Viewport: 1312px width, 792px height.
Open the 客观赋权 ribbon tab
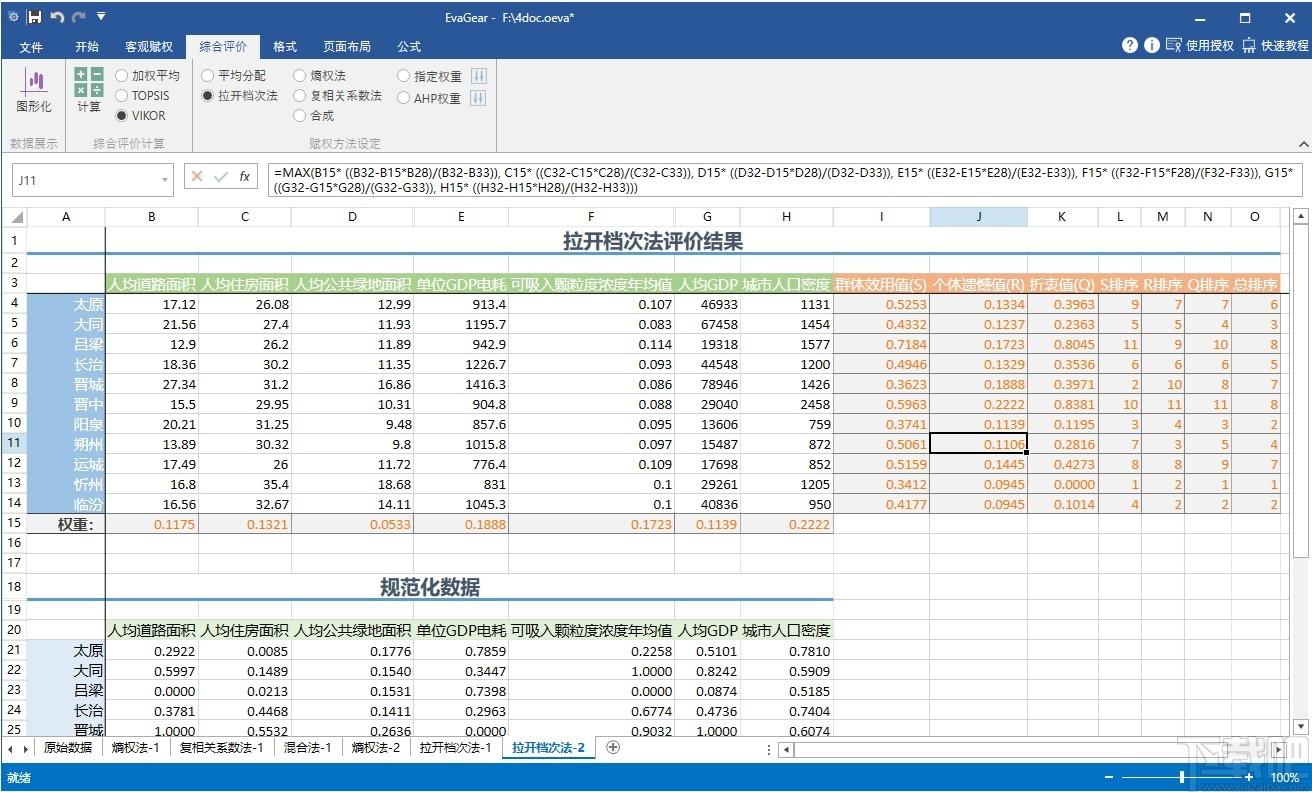pyautogui.click(x=149, y=47)
